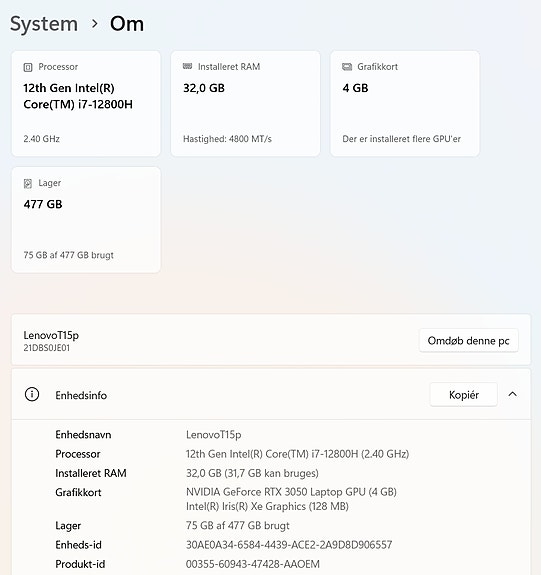
Task: Click the Grafikkort card icon
Action: (347, 67)
